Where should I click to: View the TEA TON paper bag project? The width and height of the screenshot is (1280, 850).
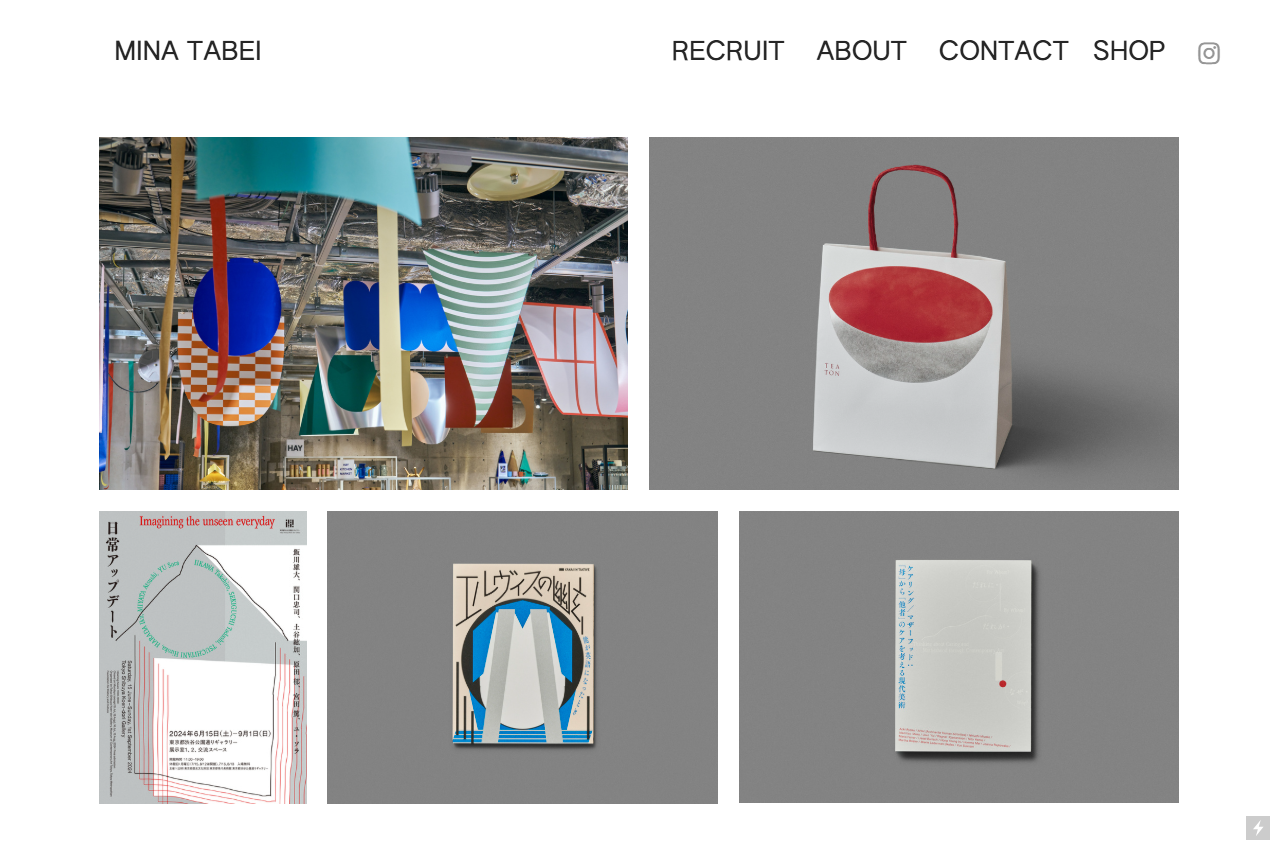(914, 313)
